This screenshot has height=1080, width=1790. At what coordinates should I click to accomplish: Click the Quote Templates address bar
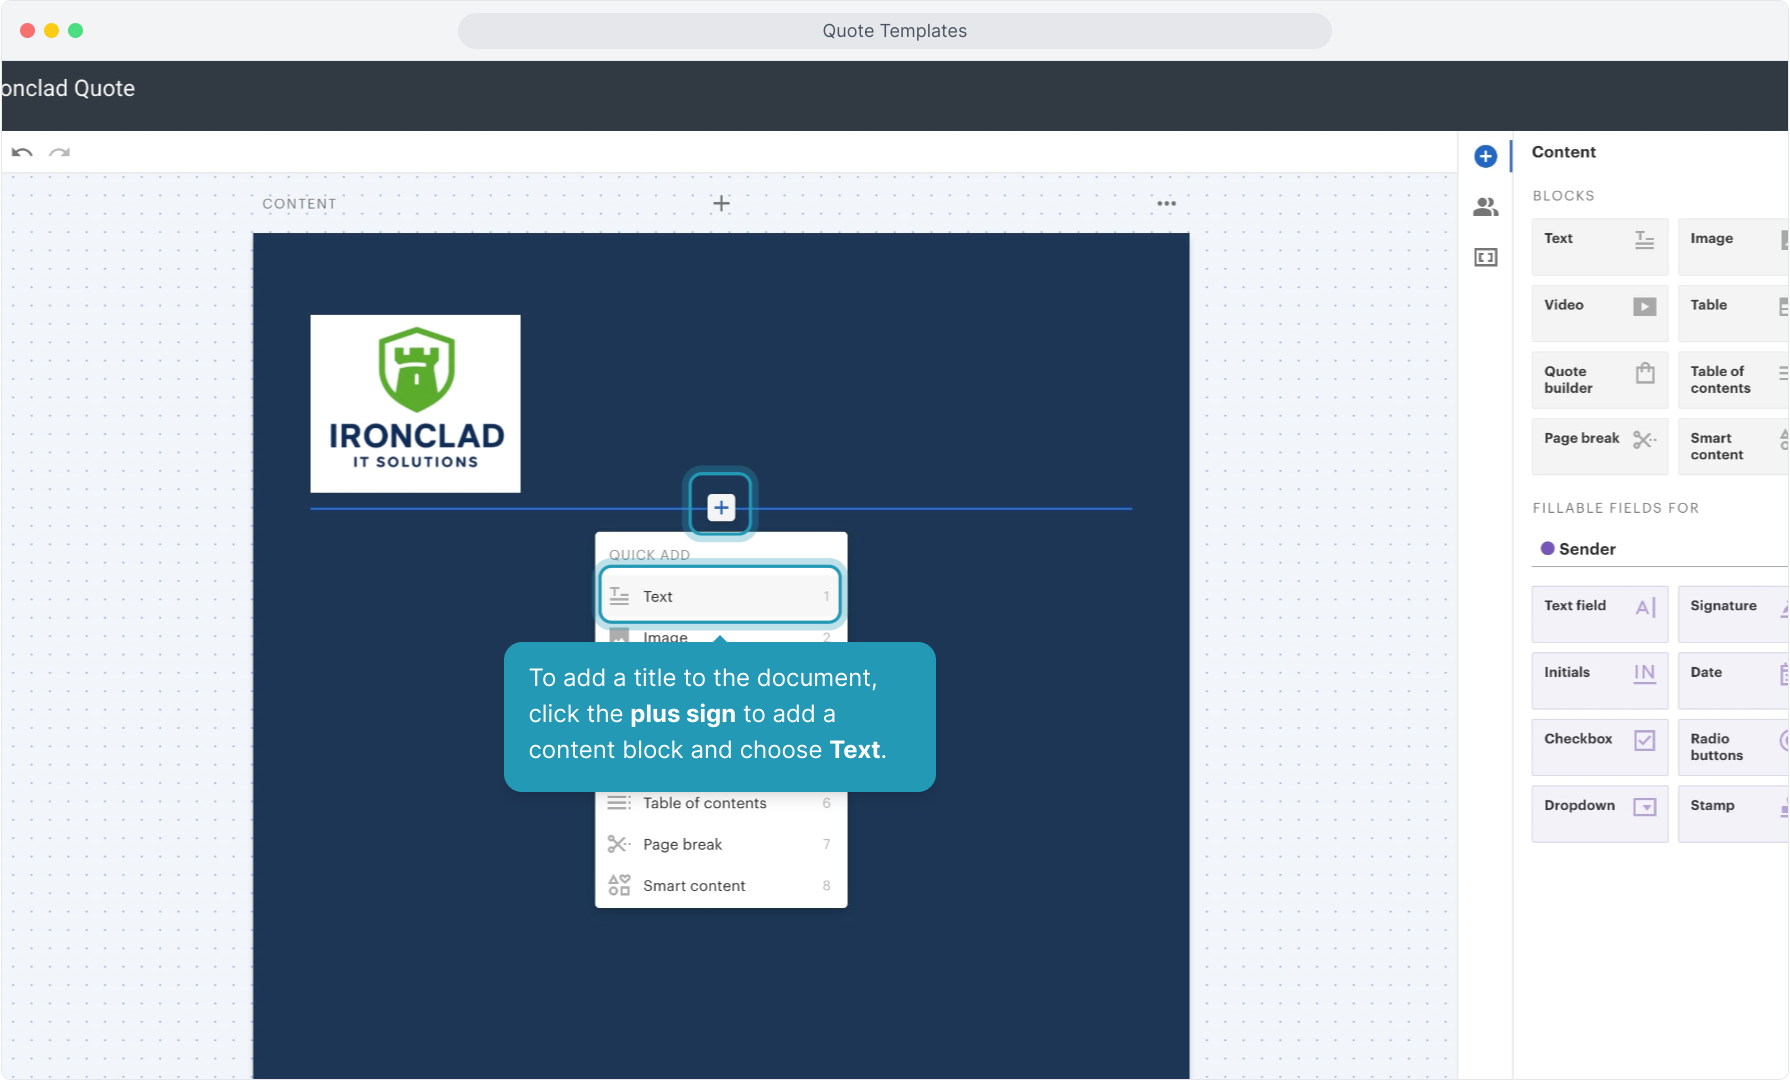click(x=894, y=31)
